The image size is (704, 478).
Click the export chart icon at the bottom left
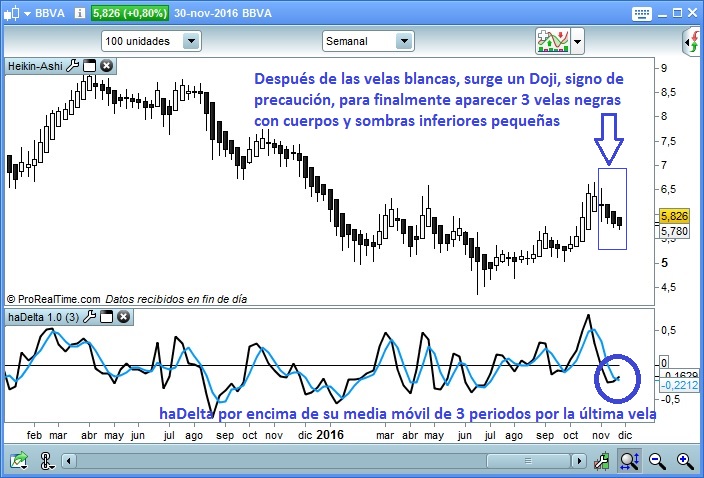(19, 460)
